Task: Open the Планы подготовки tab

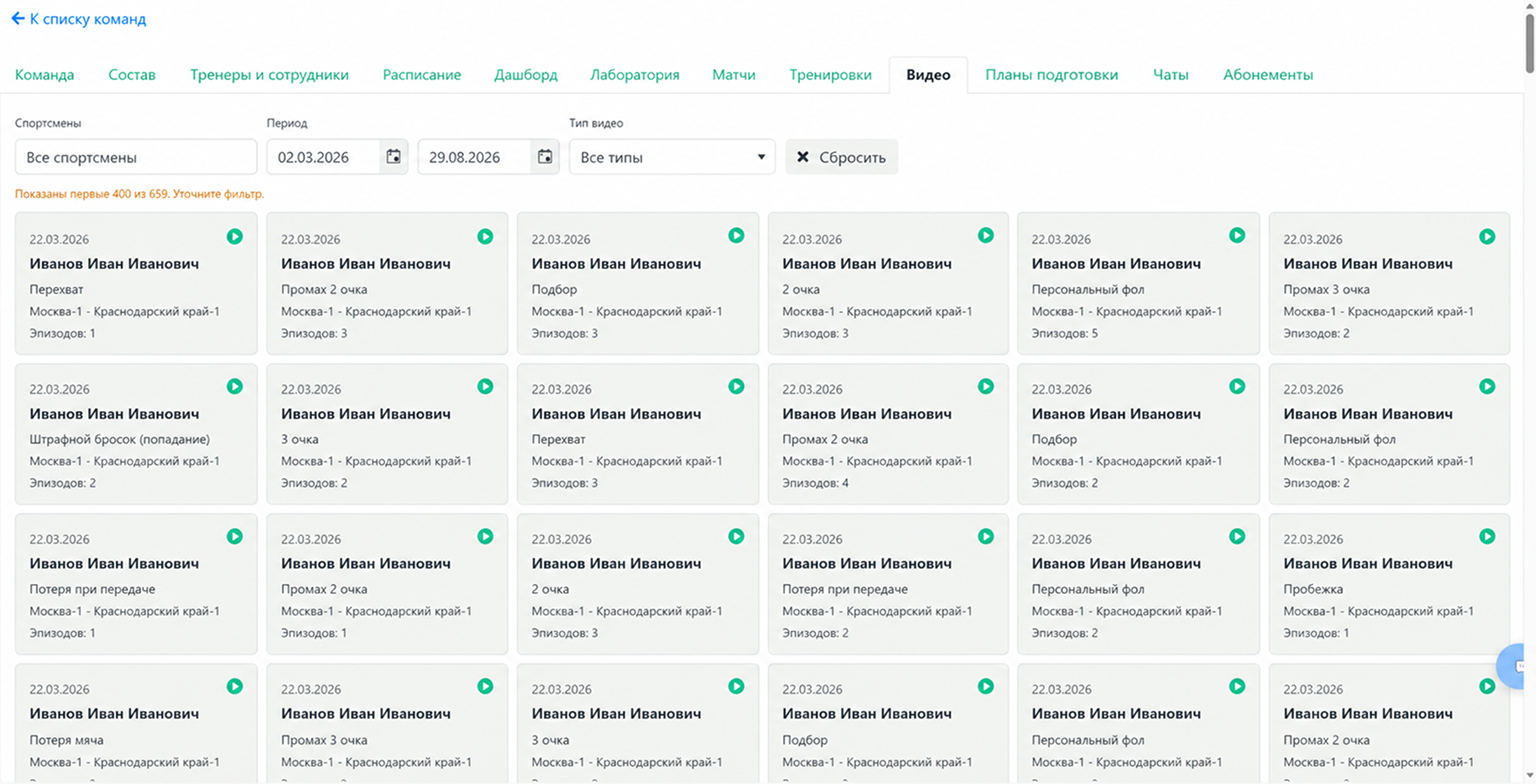Action: click(x=1052, y=75)
